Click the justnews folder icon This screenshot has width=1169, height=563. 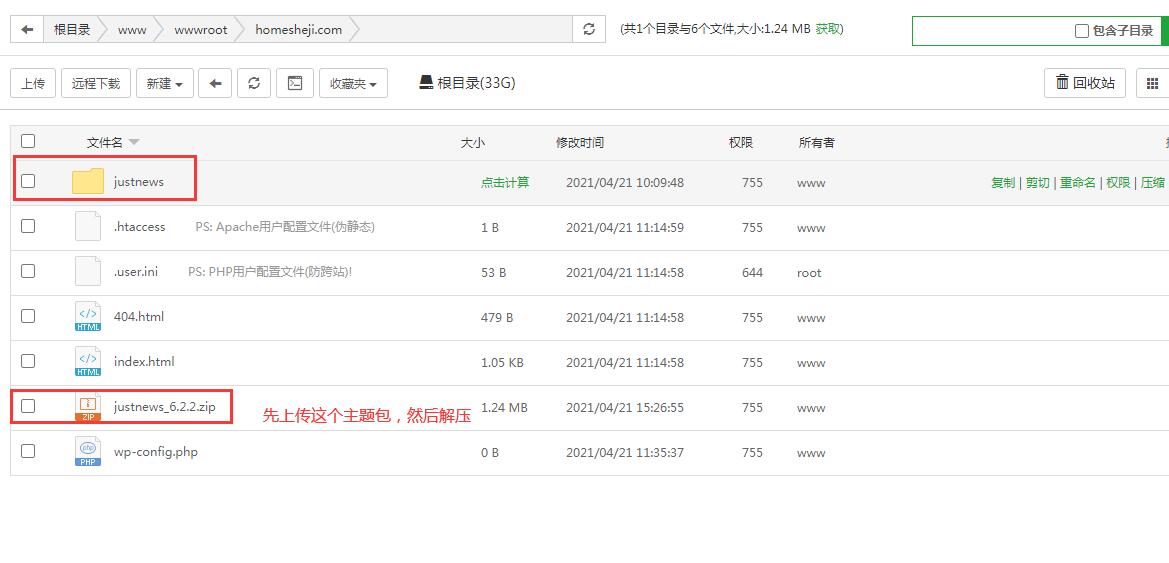tap(88, 181)
